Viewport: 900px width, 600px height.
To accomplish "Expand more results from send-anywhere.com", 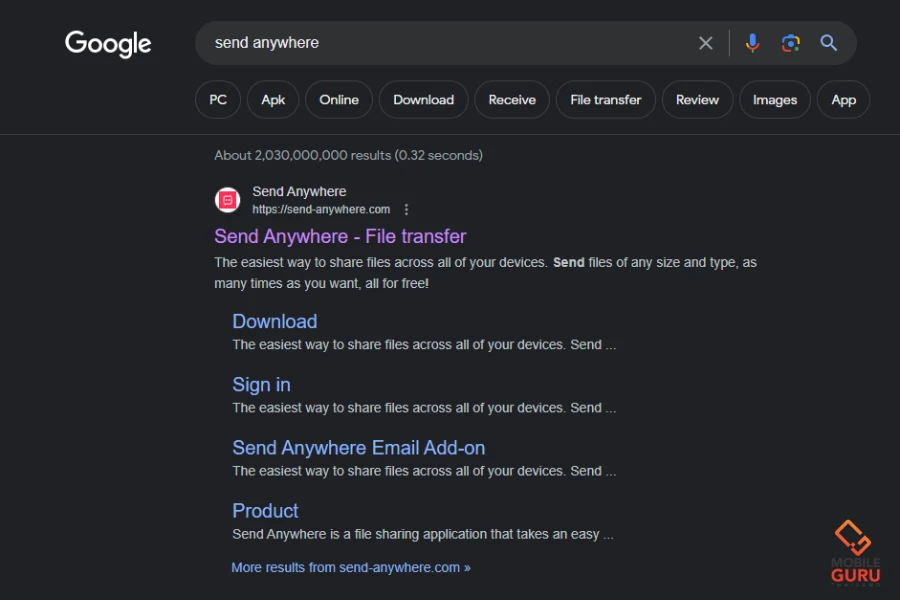I will (x=350, y=567).
